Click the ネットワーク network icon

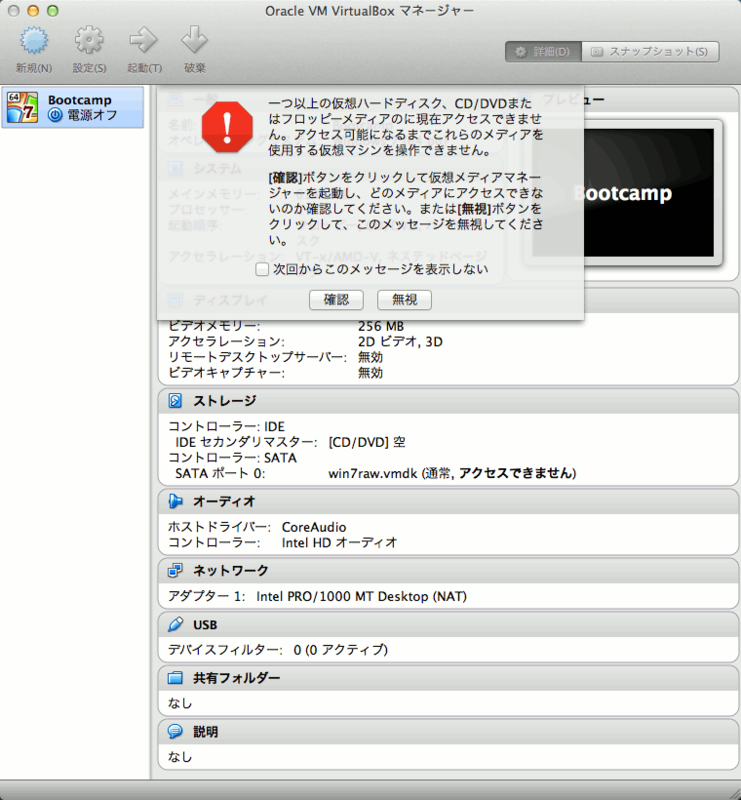[x=175, y=570]
